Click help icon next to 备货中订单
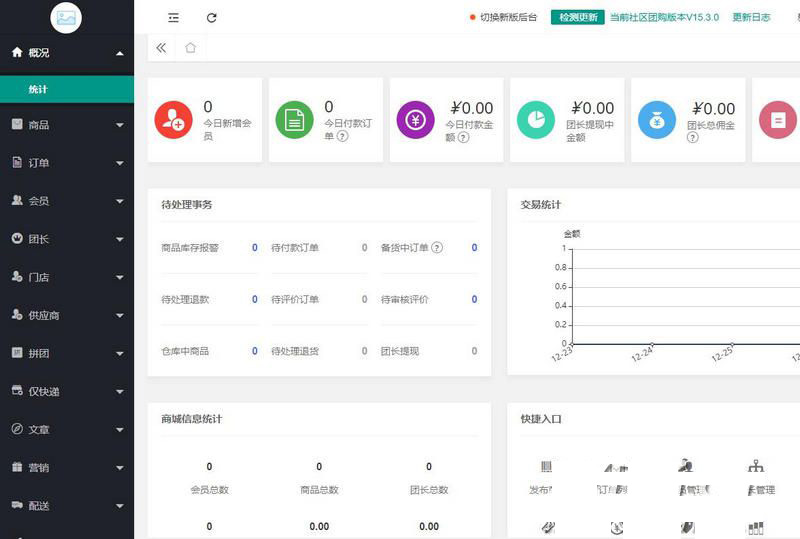Viewport: 800px width, 539px height. [437, 248]
